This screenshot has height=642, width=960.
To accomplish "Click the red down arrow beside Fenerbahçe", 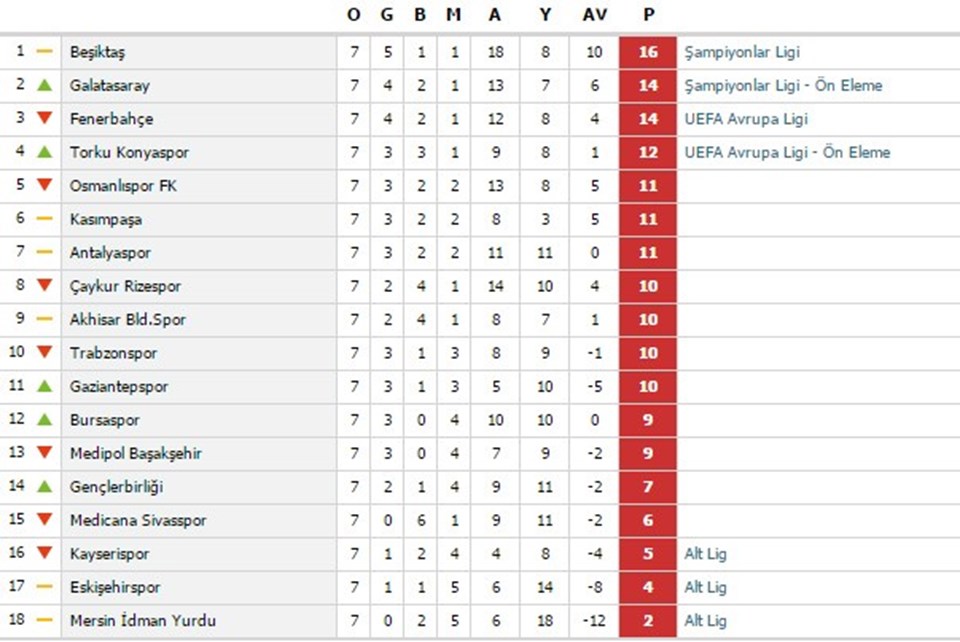I will tap(44, 119).
